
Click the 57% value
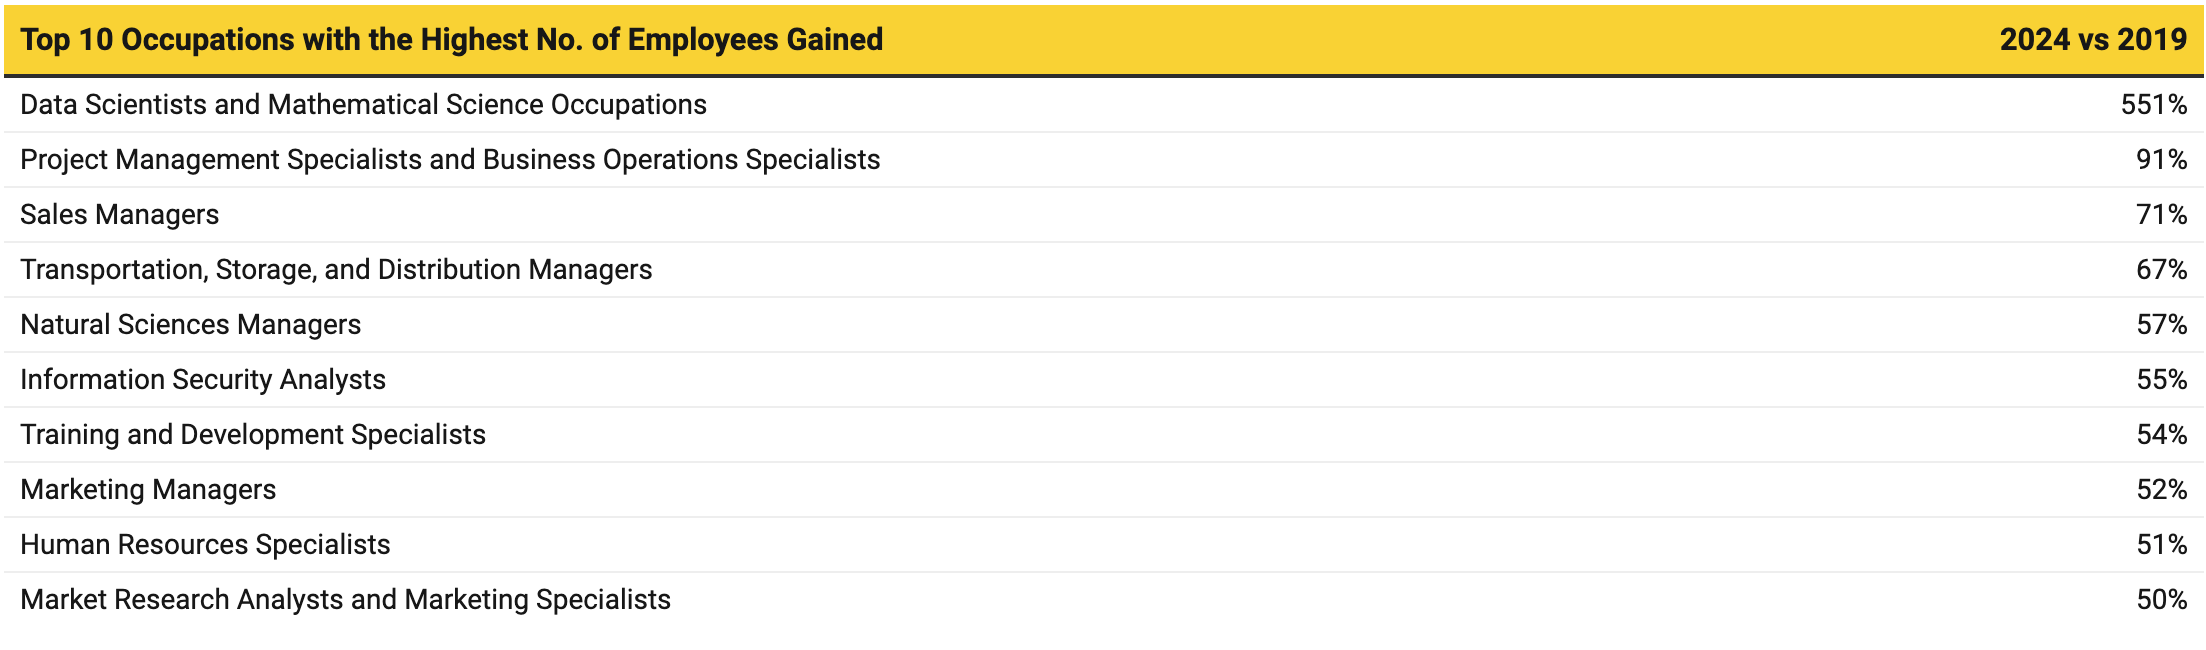2161,325
